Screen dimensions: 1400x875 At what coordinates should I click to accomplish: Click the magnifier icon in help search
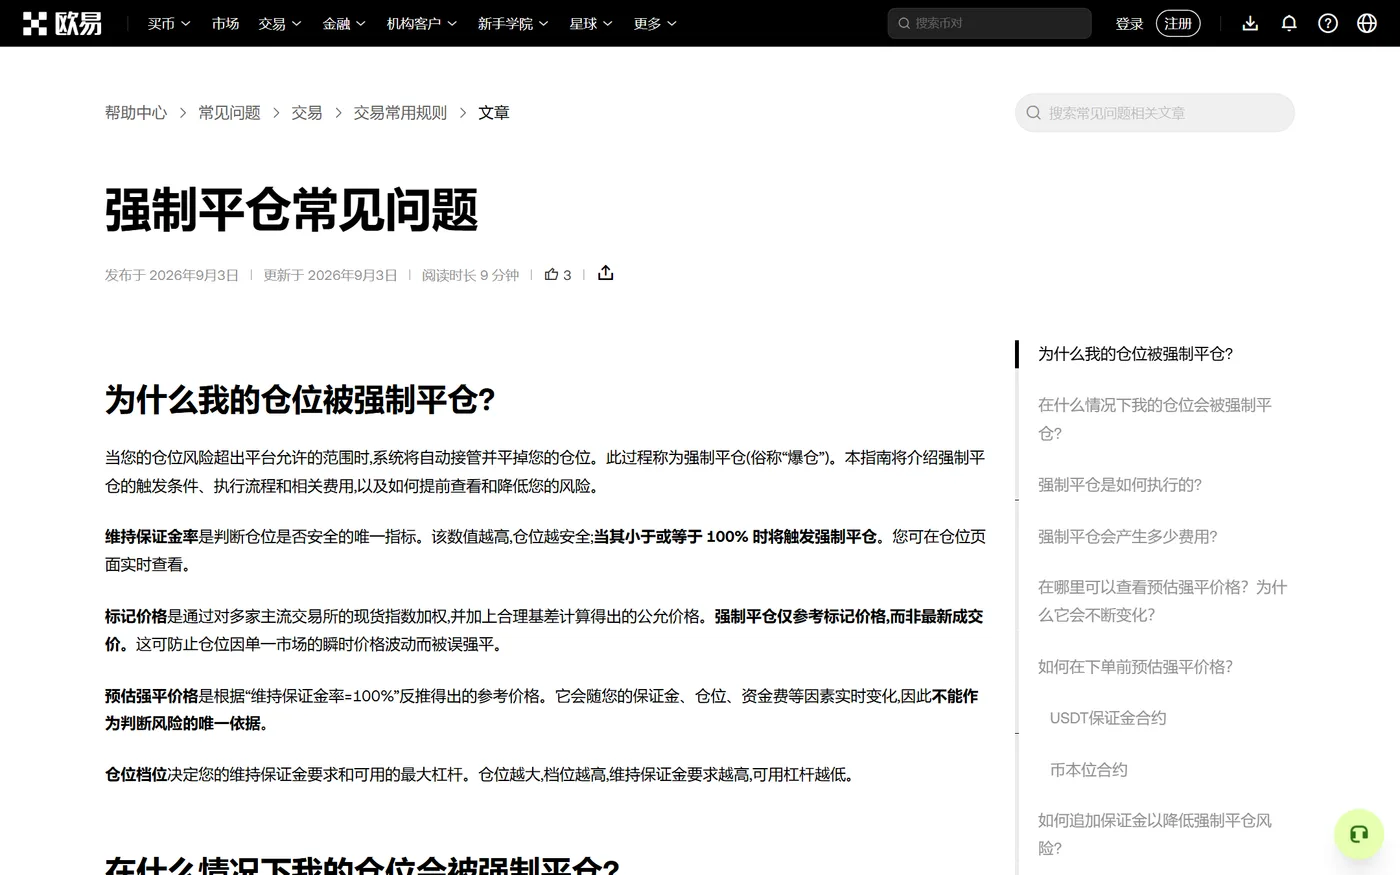pos(1034,113)
